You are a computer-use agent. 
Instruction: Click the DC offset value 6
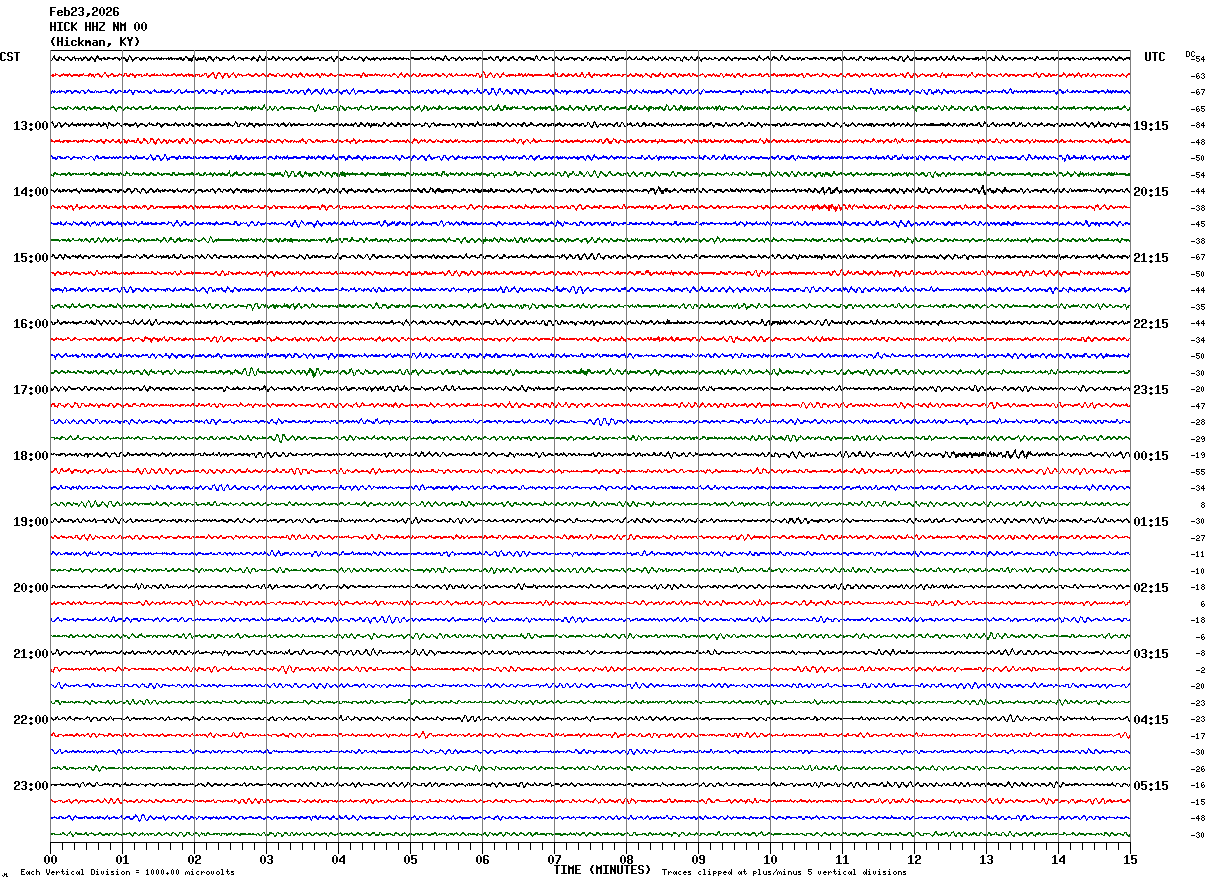pyautogui.click(x=1202, y=604)
